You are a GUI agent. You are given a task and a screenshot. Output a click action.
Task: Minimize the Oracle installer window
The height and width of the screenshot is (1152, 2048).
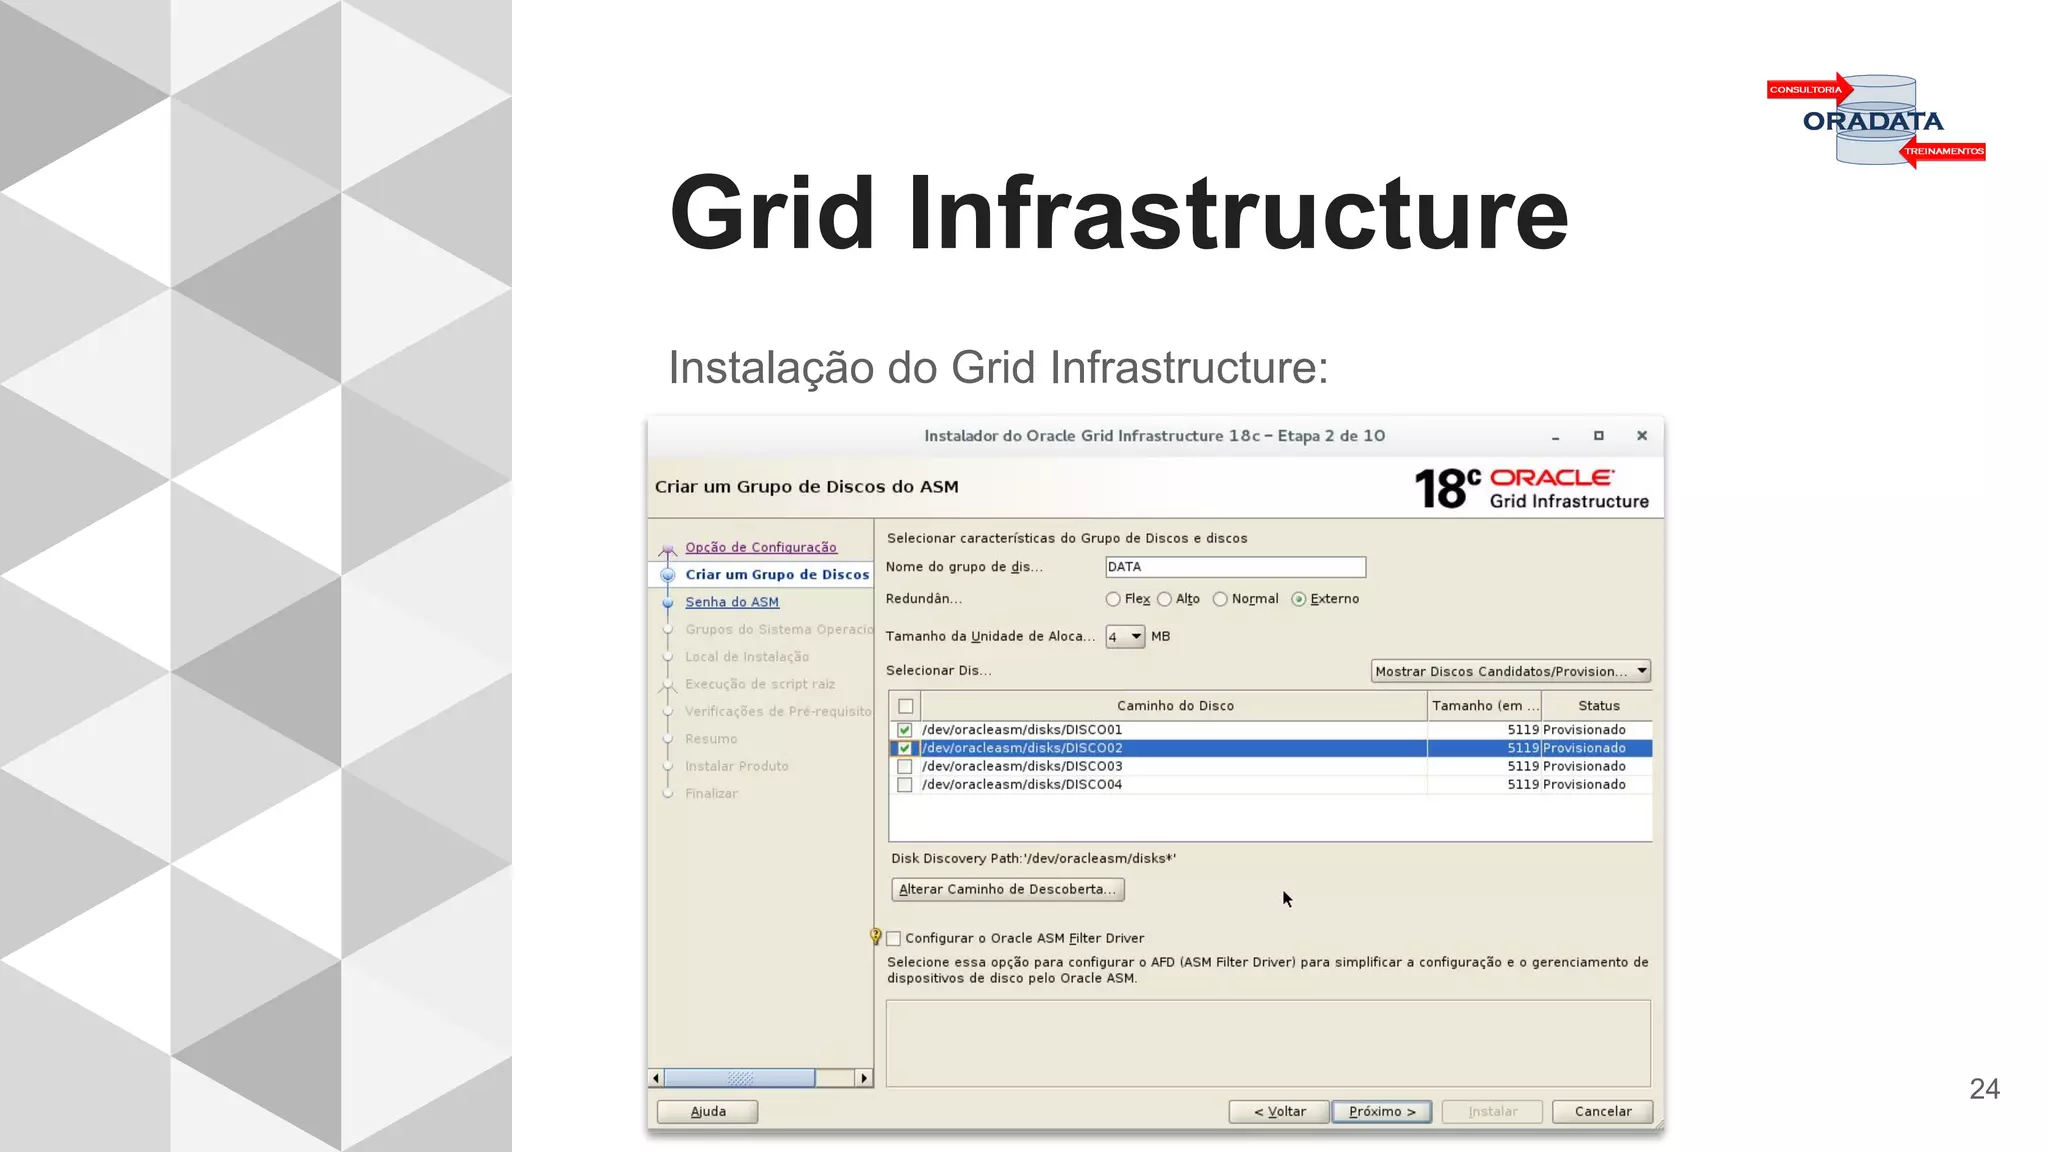1556,437
